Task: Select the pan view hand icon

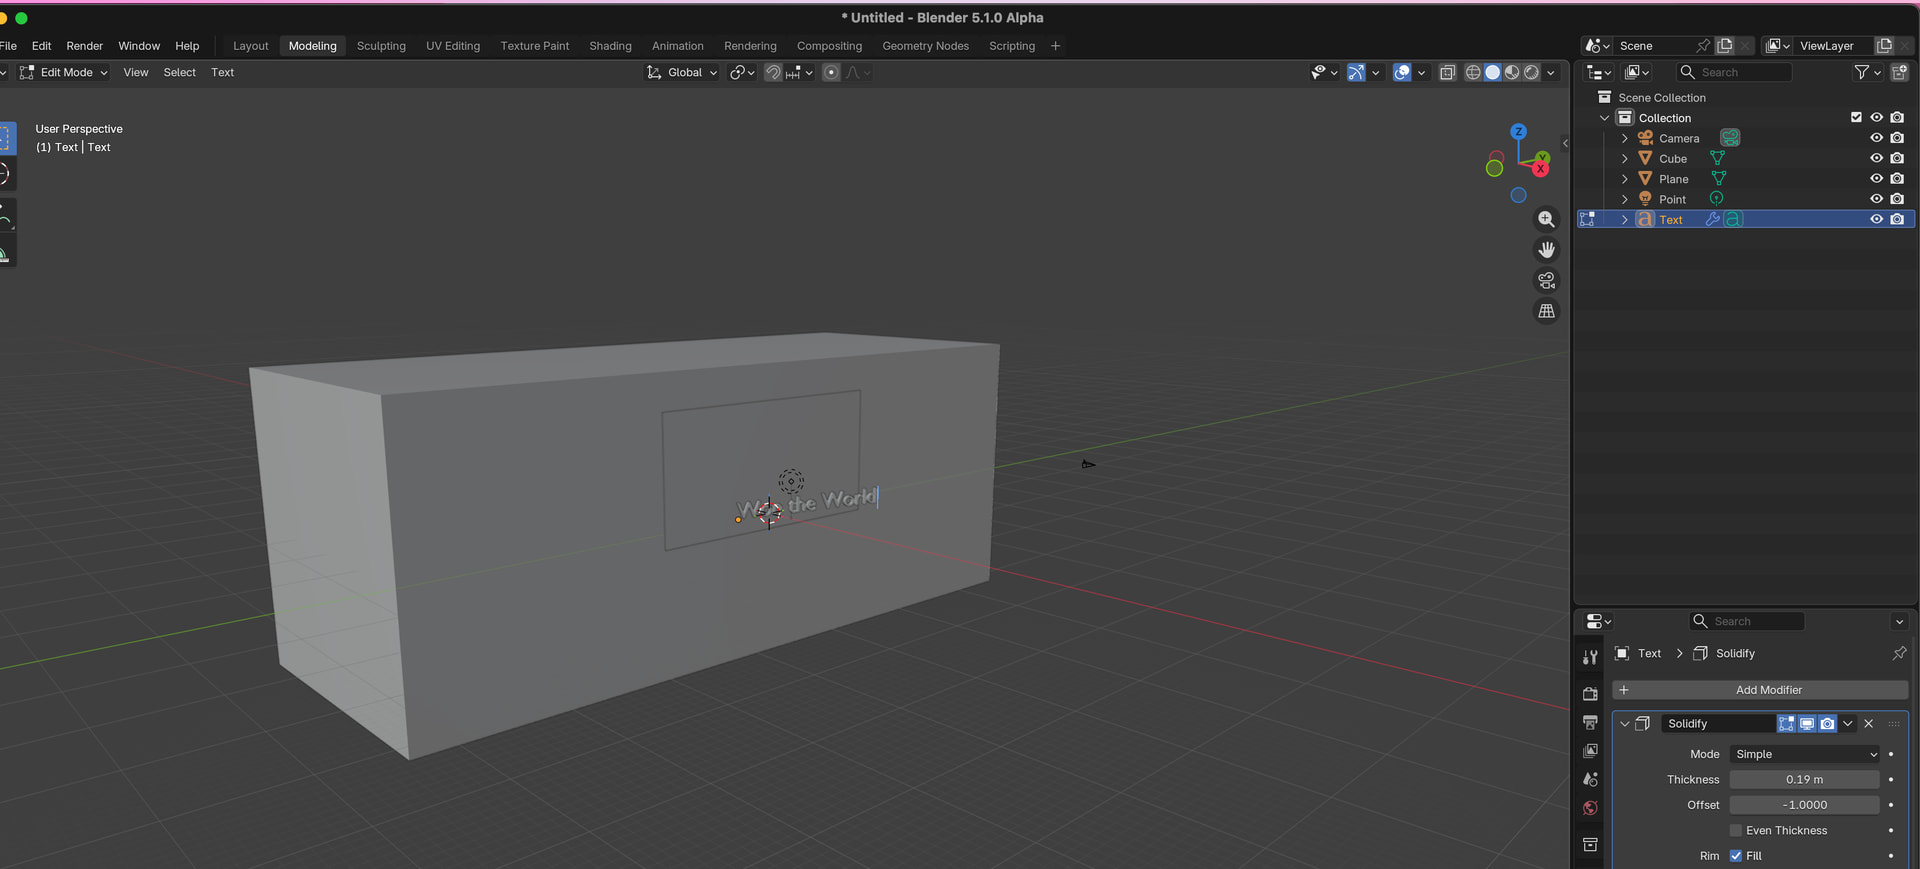Action: tap(1546, 250)
